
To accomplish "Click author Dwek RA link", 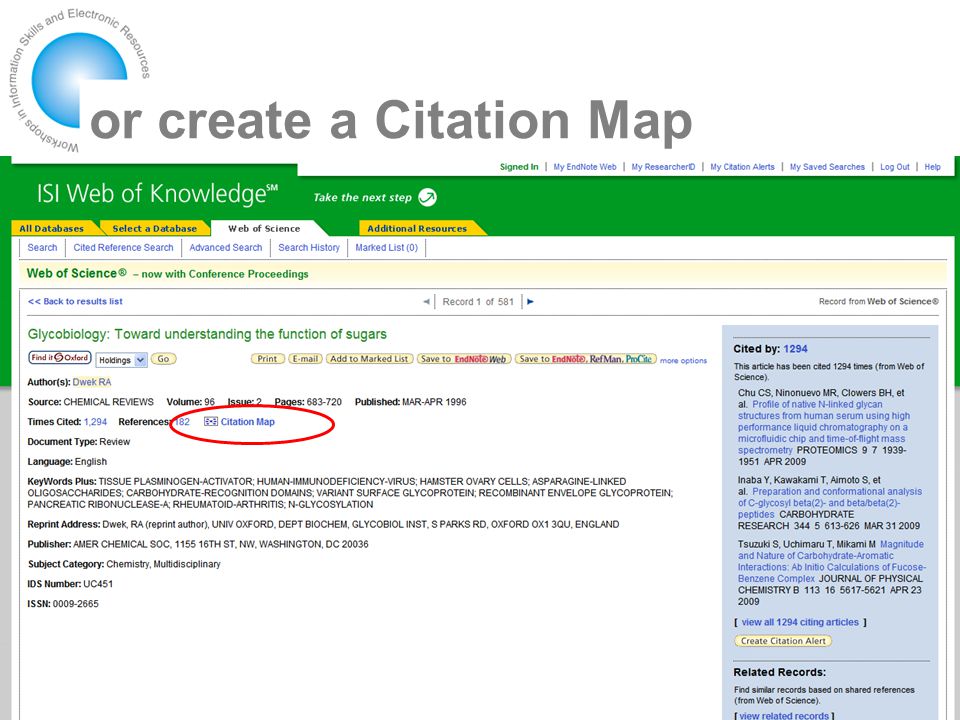I will click(92, 382).
